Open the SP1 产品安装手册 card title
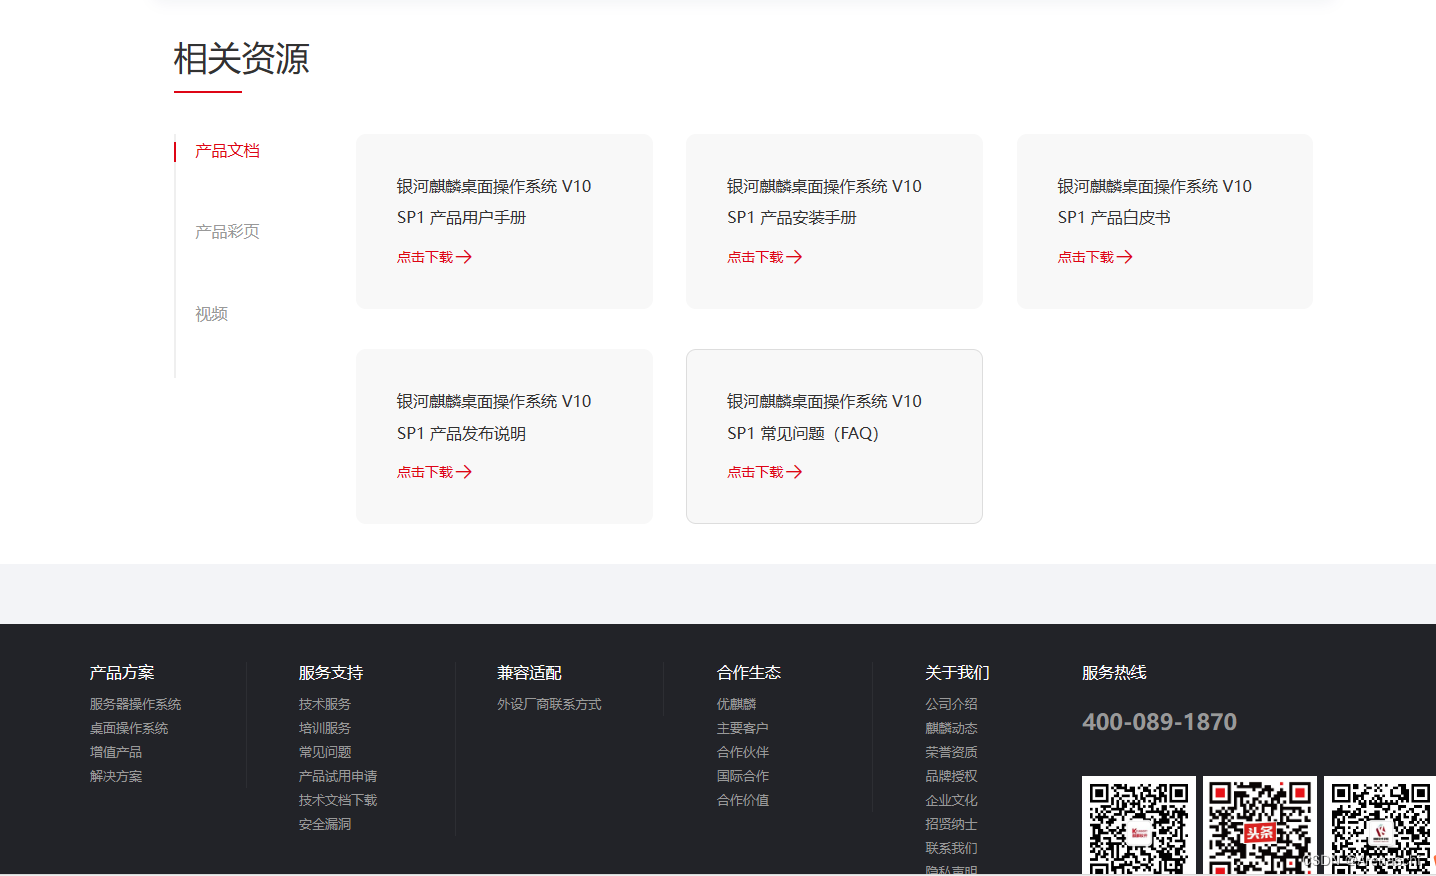Viewport: 1436px width, 876px height. 824,202
